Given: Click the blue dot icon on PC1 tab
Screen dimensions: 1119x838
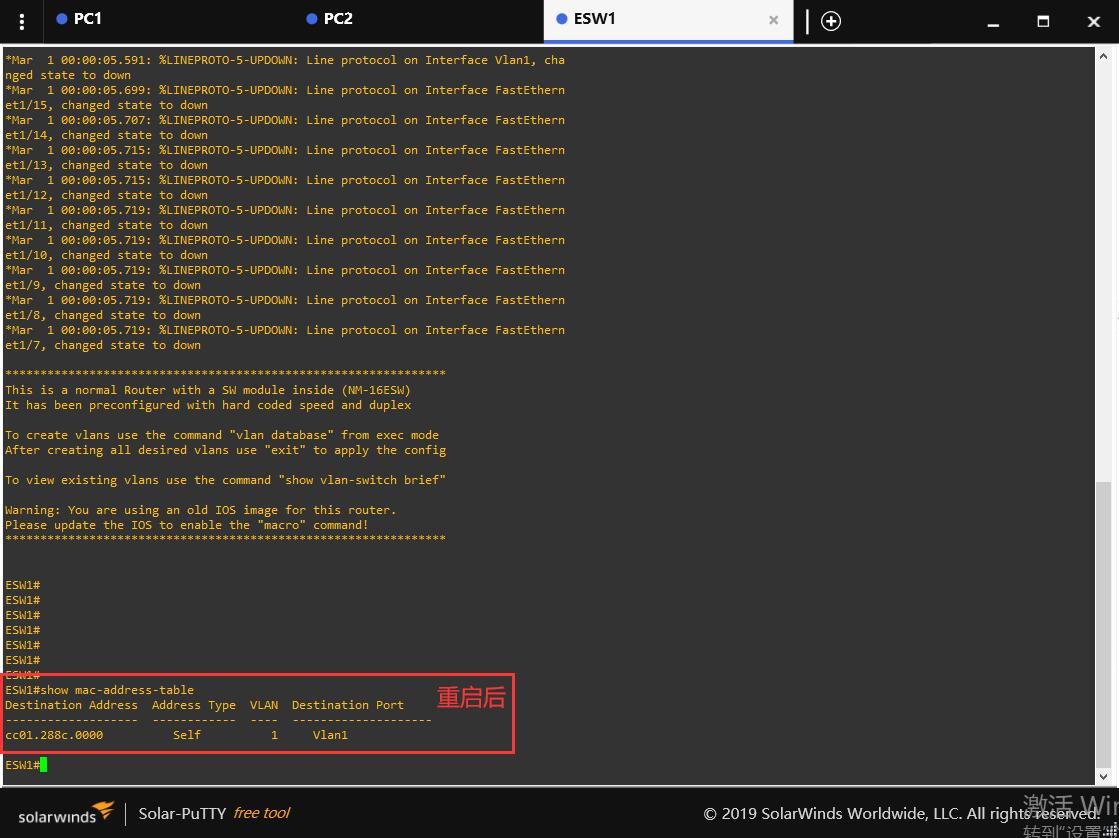Looking at the screenshot, I should click(62, 19).
